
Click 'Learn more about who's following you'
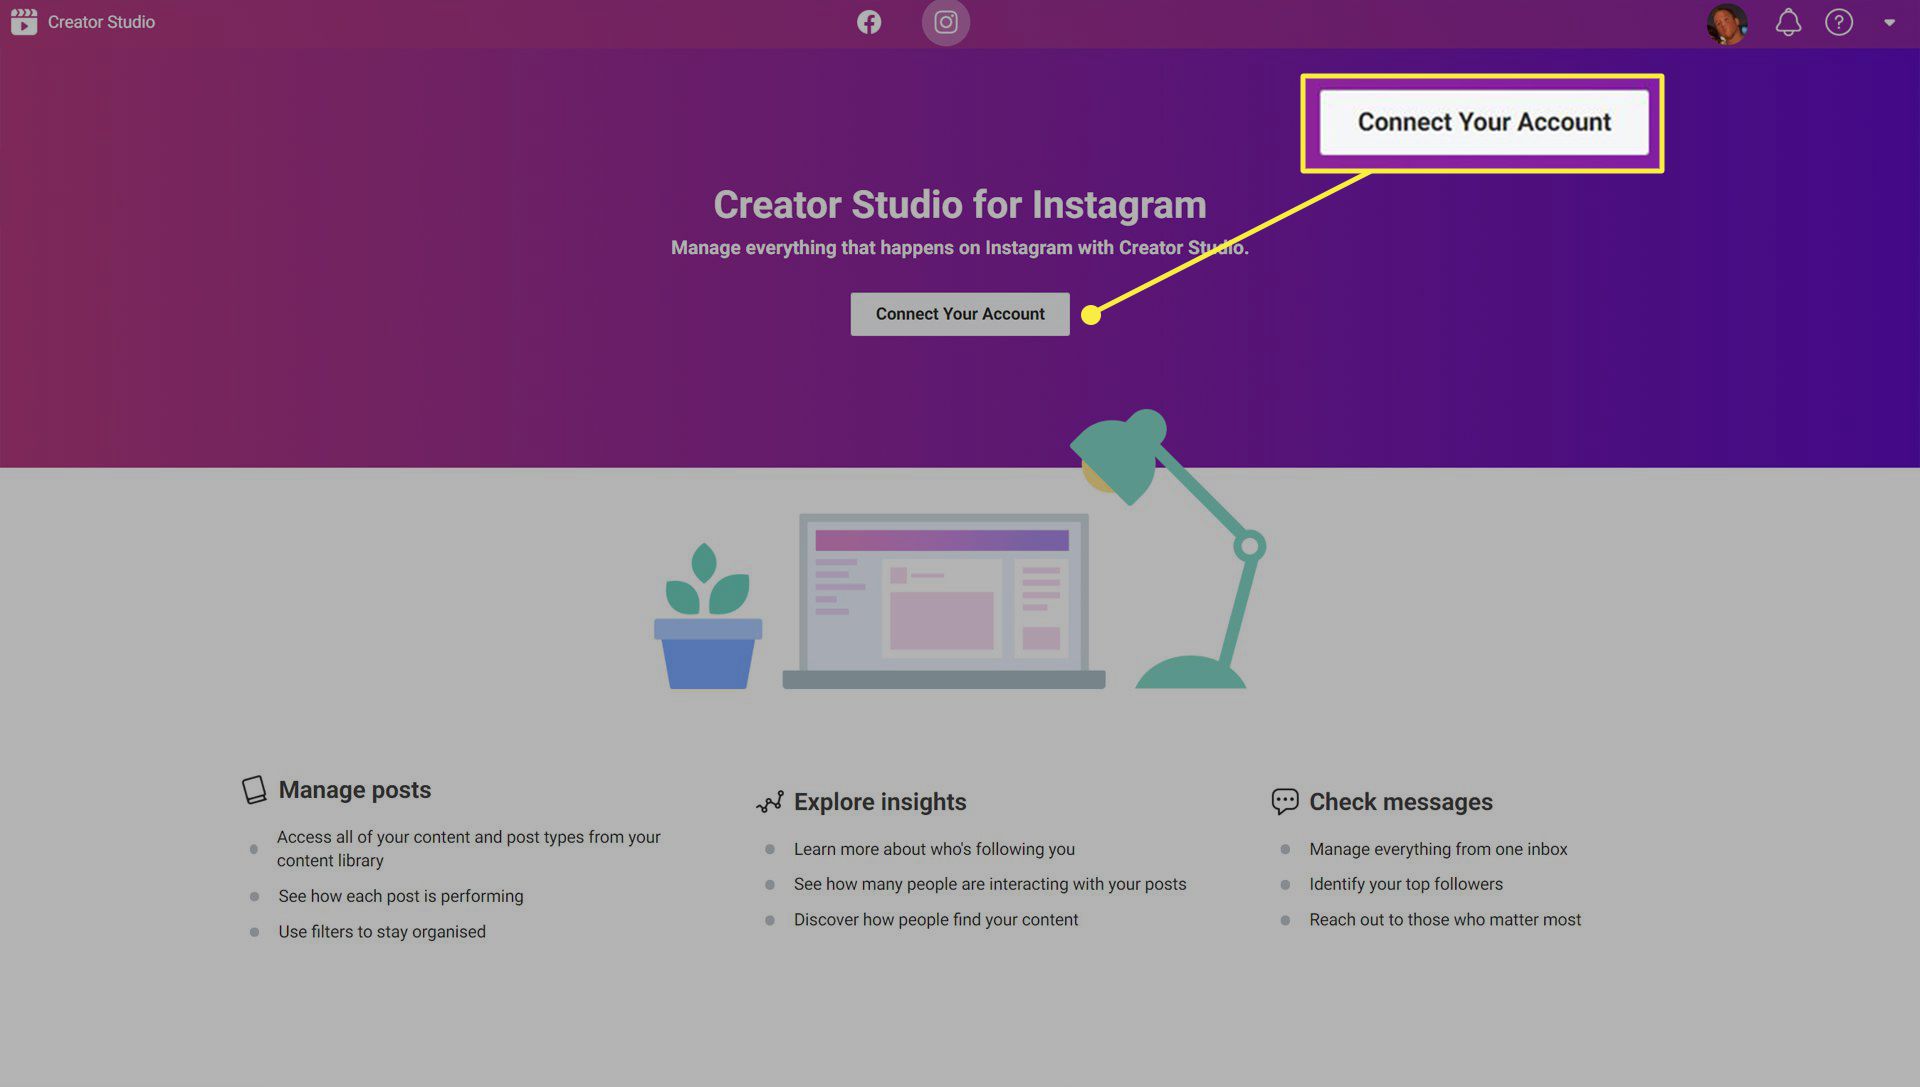point(934,849)
